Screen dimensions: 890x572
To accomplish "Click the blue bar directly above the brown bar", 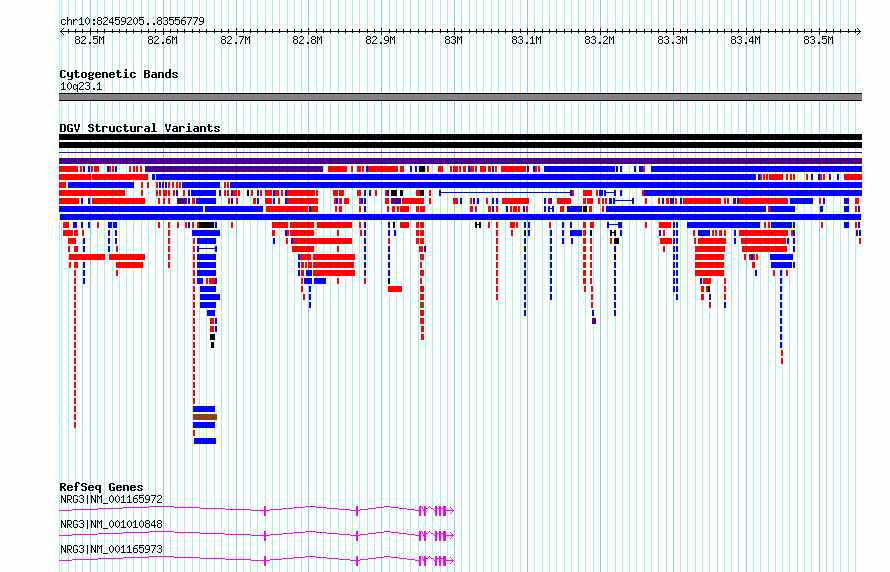I will (x=204, y=409).
